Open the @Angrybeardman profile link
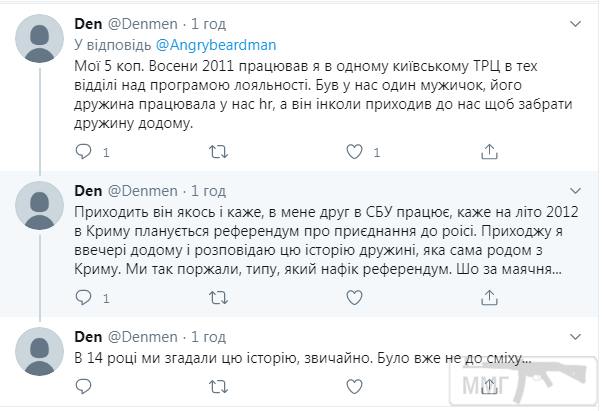 tap(215, 45)
